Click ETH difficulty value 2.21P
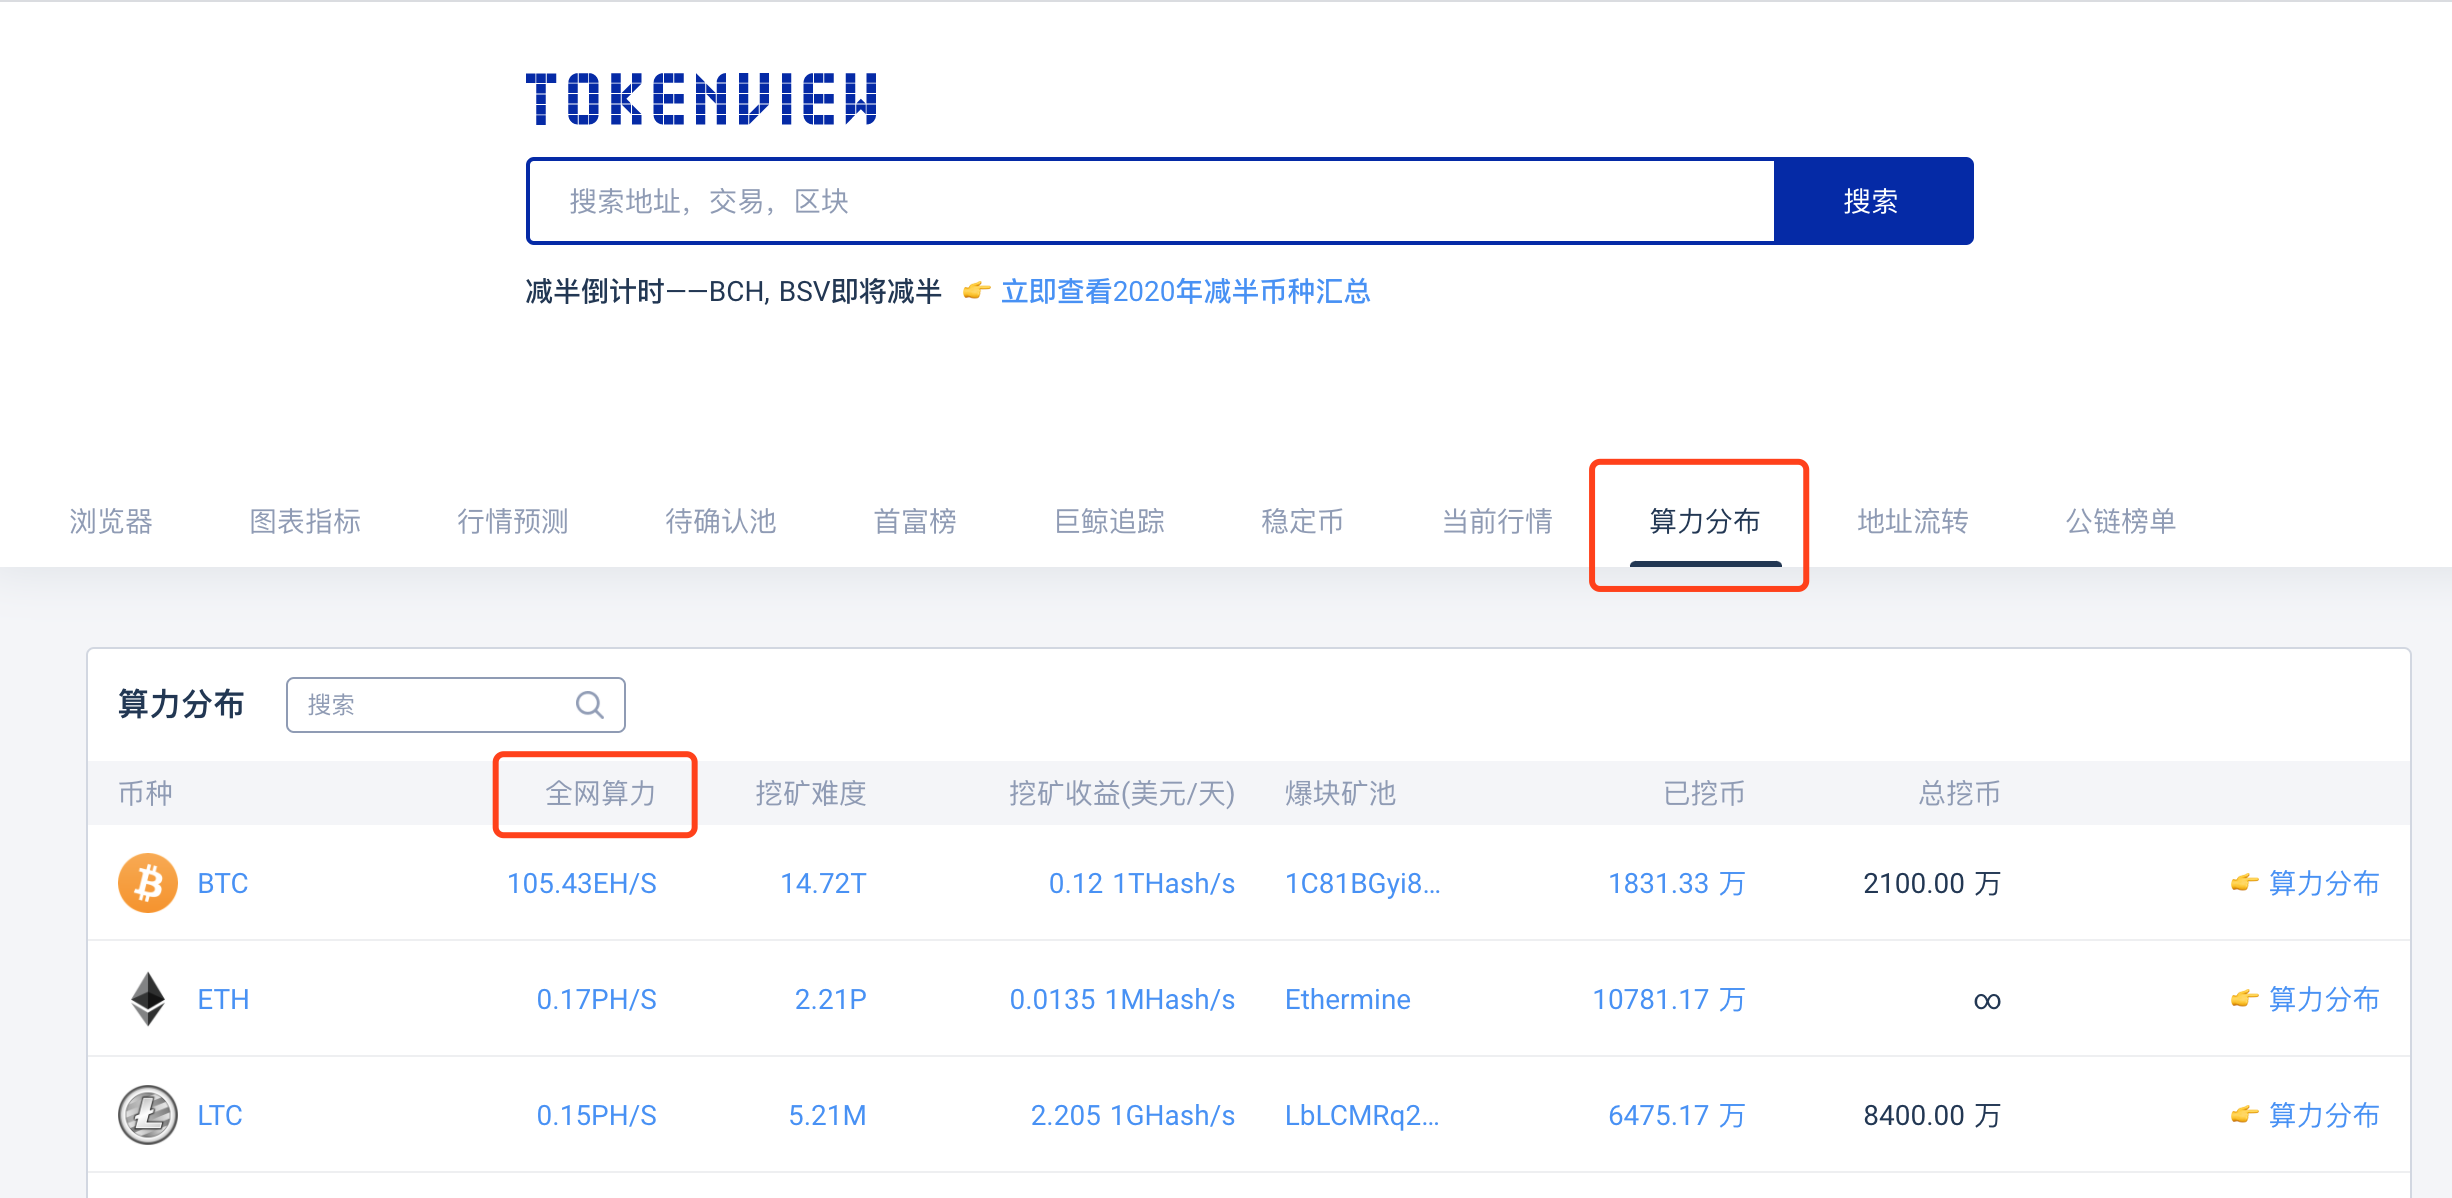The height and width of the screenshot is (1198, 2452). point(831,999)
